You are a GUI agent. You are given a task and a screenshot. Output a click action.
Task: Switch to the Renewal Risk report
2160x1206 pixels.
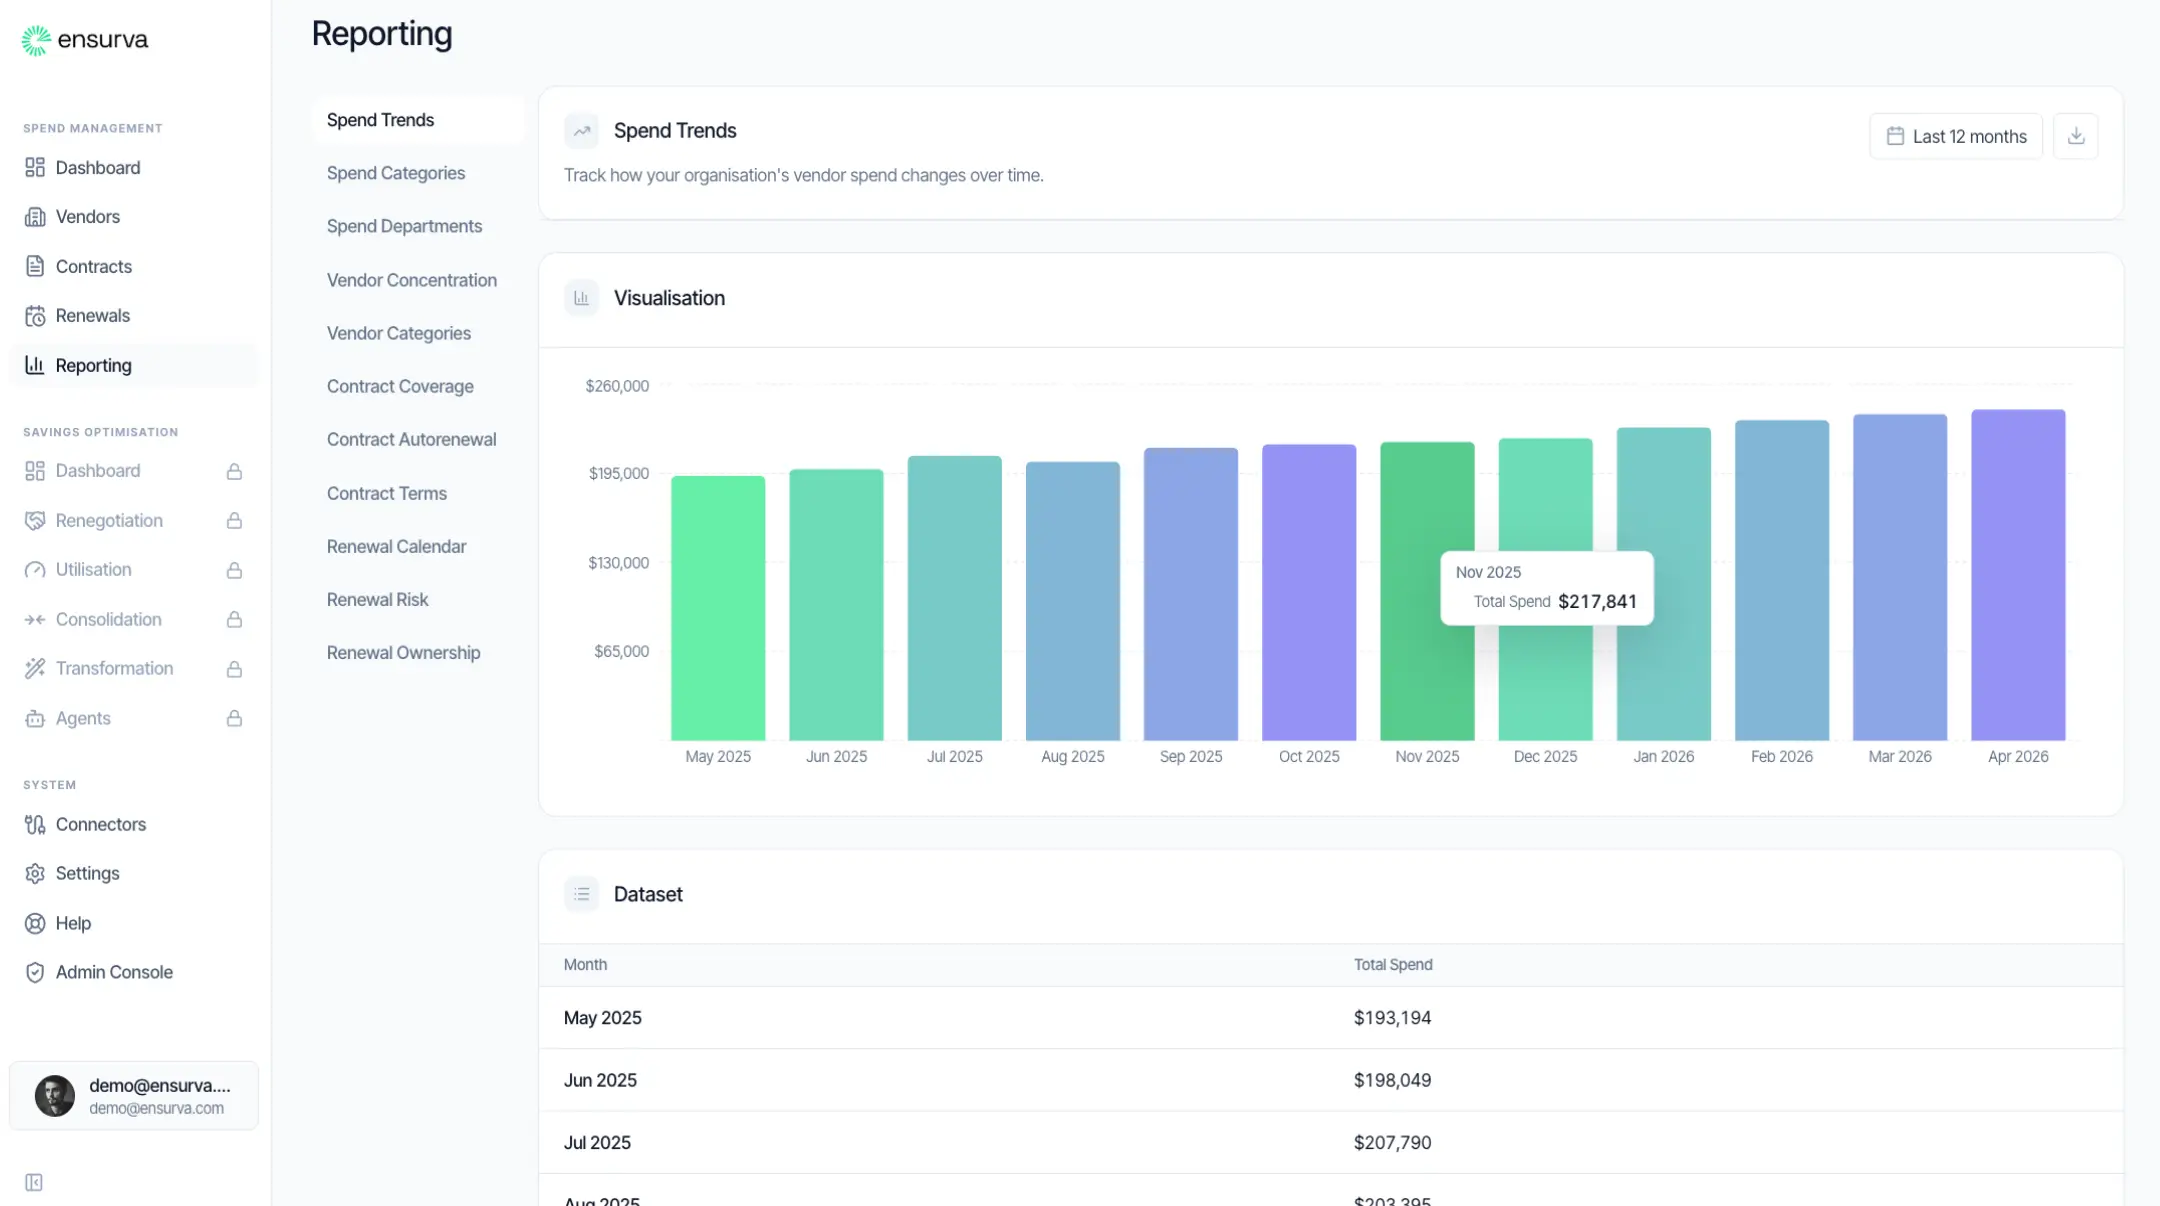(377, 599)
